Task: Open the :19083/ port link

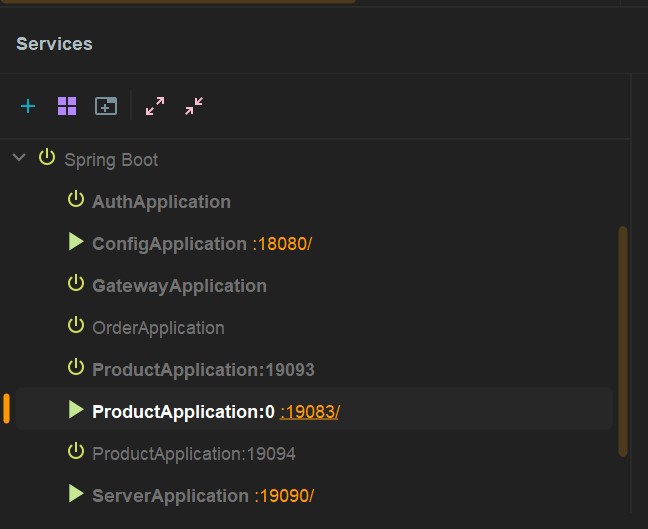Action: 310,412
